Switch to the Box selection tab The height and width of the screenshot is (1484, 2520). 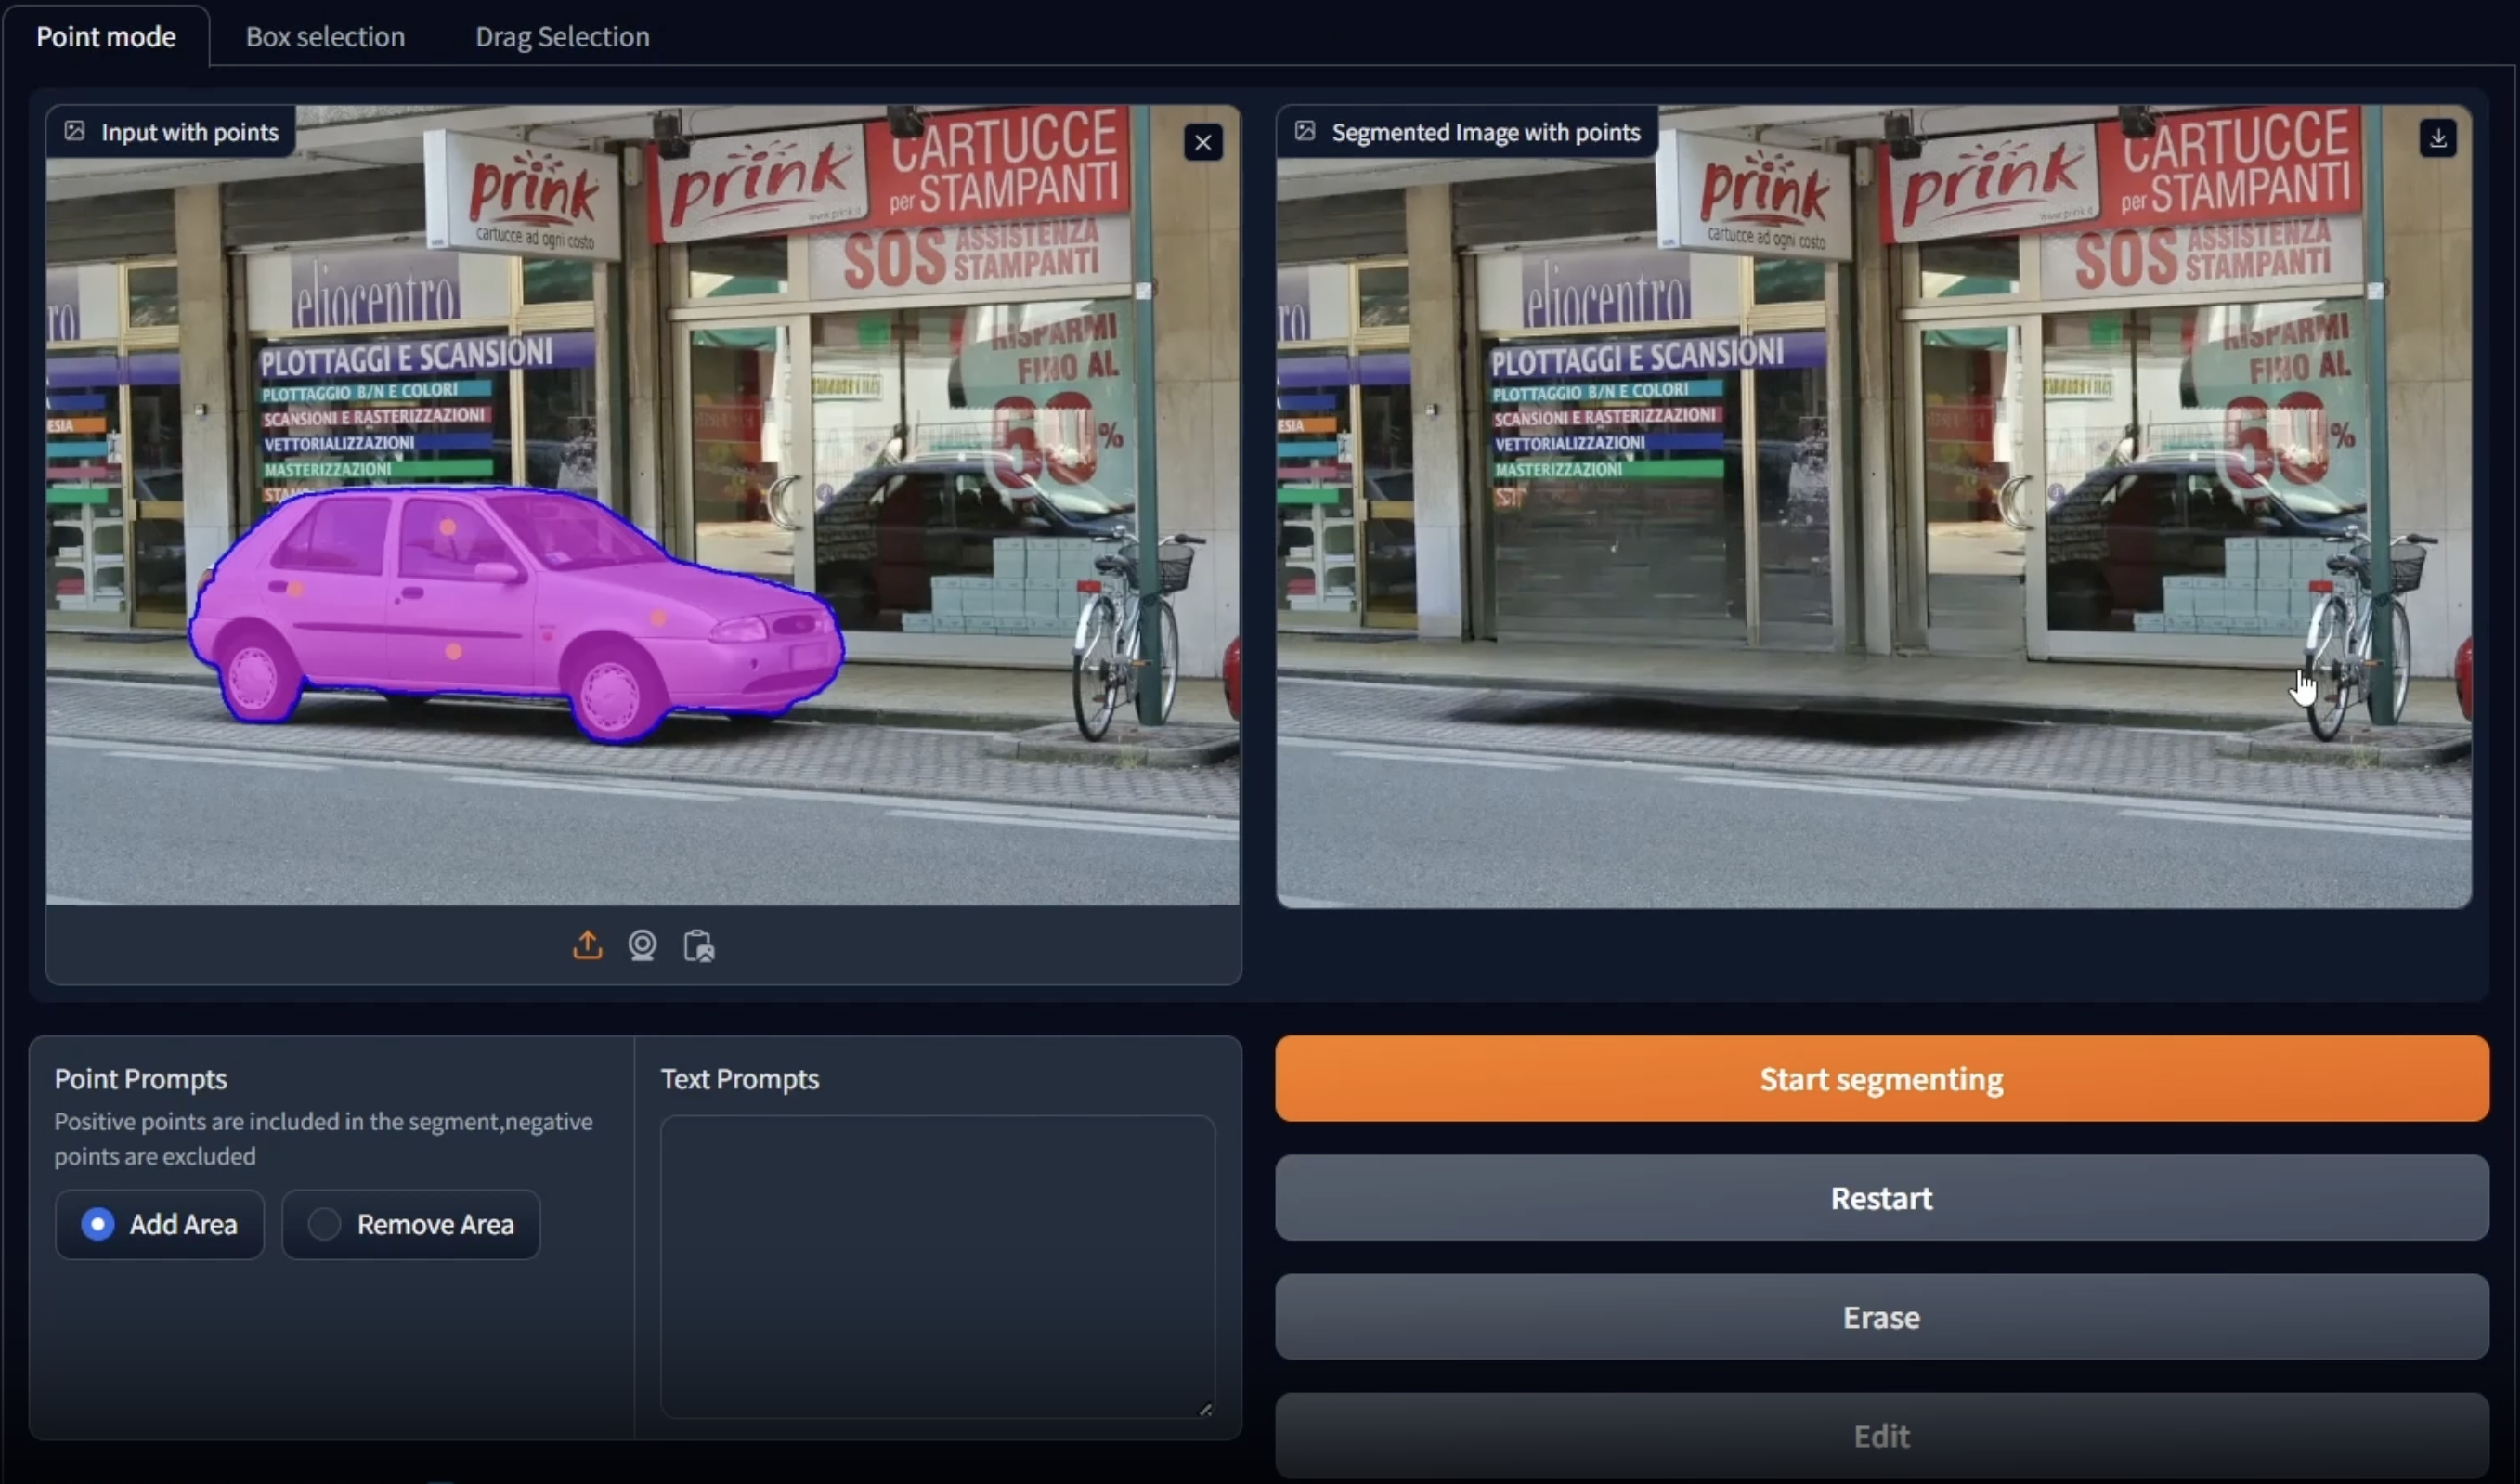[325, 37]
